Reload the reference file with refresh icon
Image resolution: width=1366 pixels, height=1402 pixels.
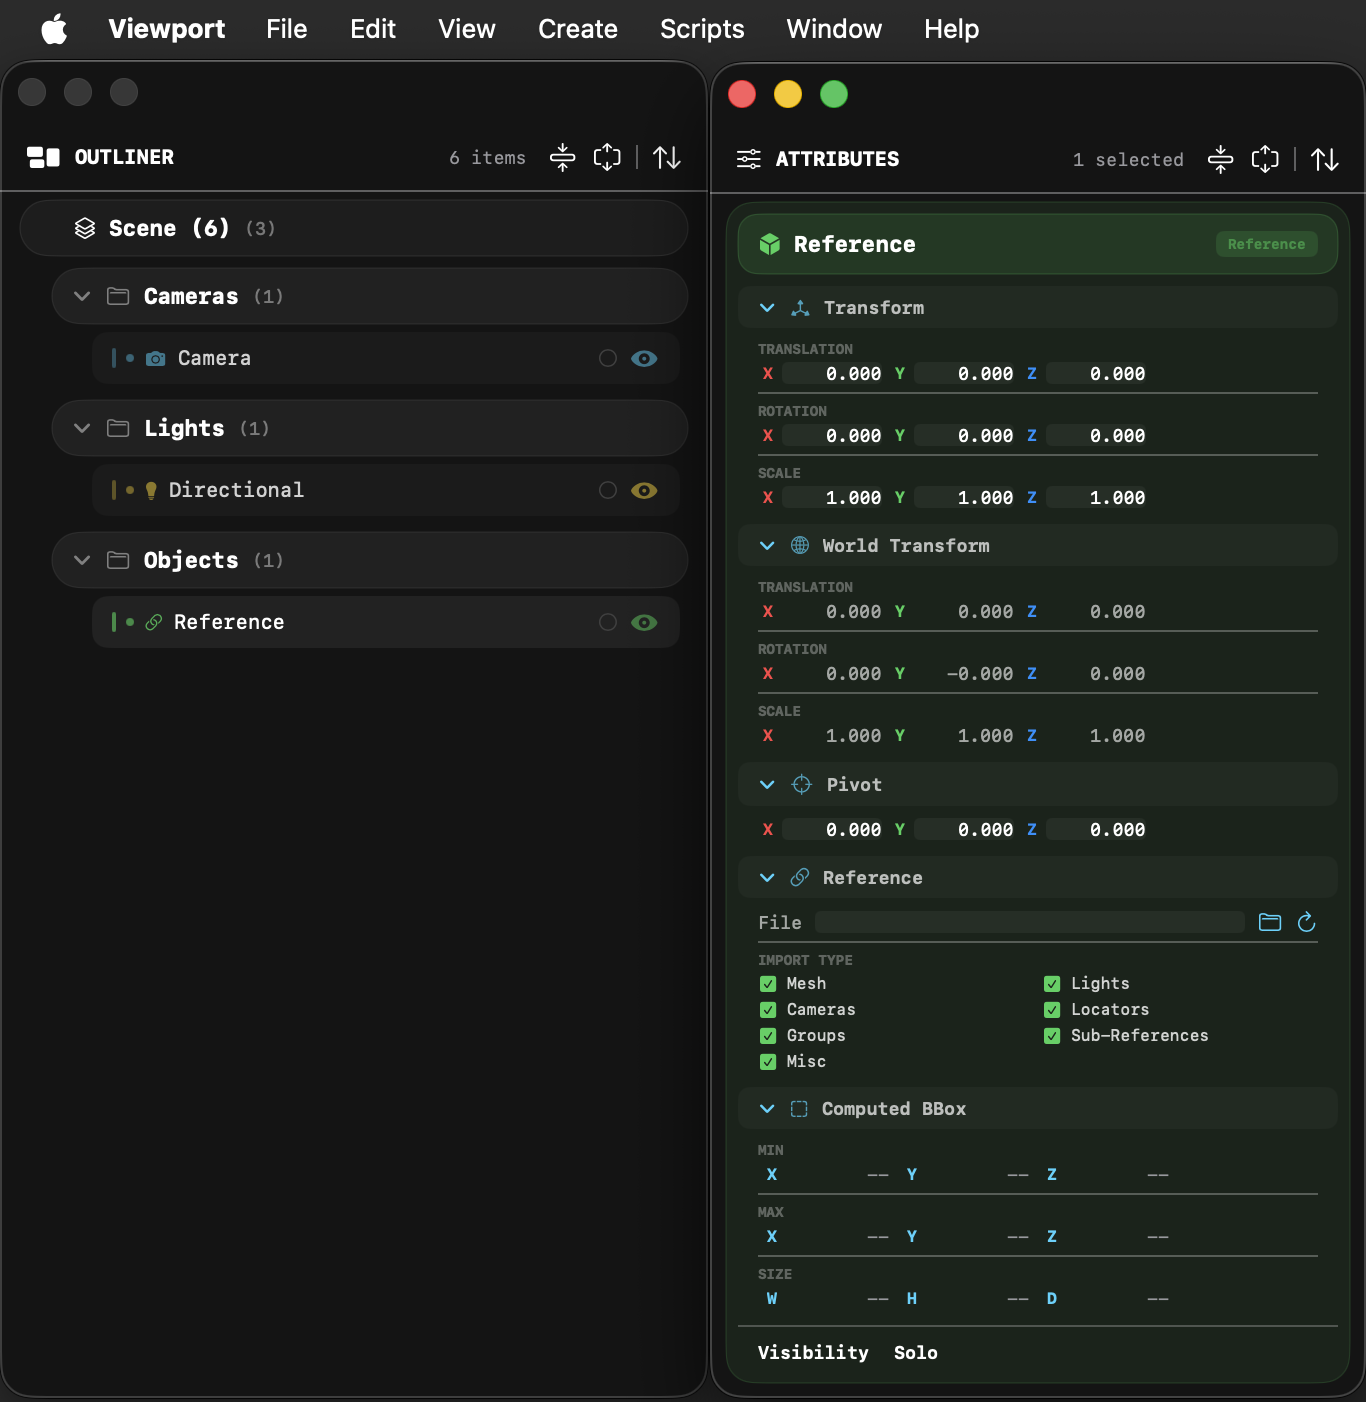click(x=1306, y=922)
